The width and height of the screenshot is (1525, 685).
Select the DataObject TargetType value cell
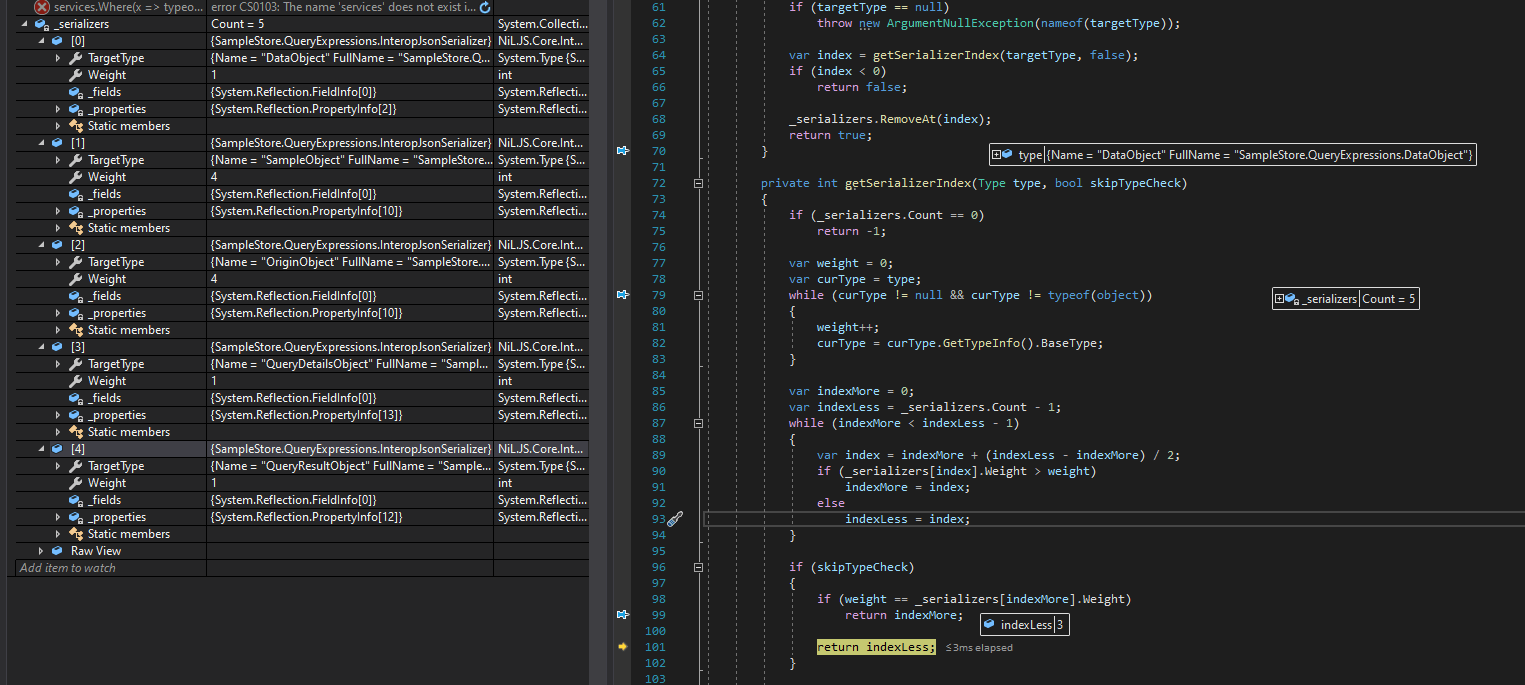click(350, 58)
